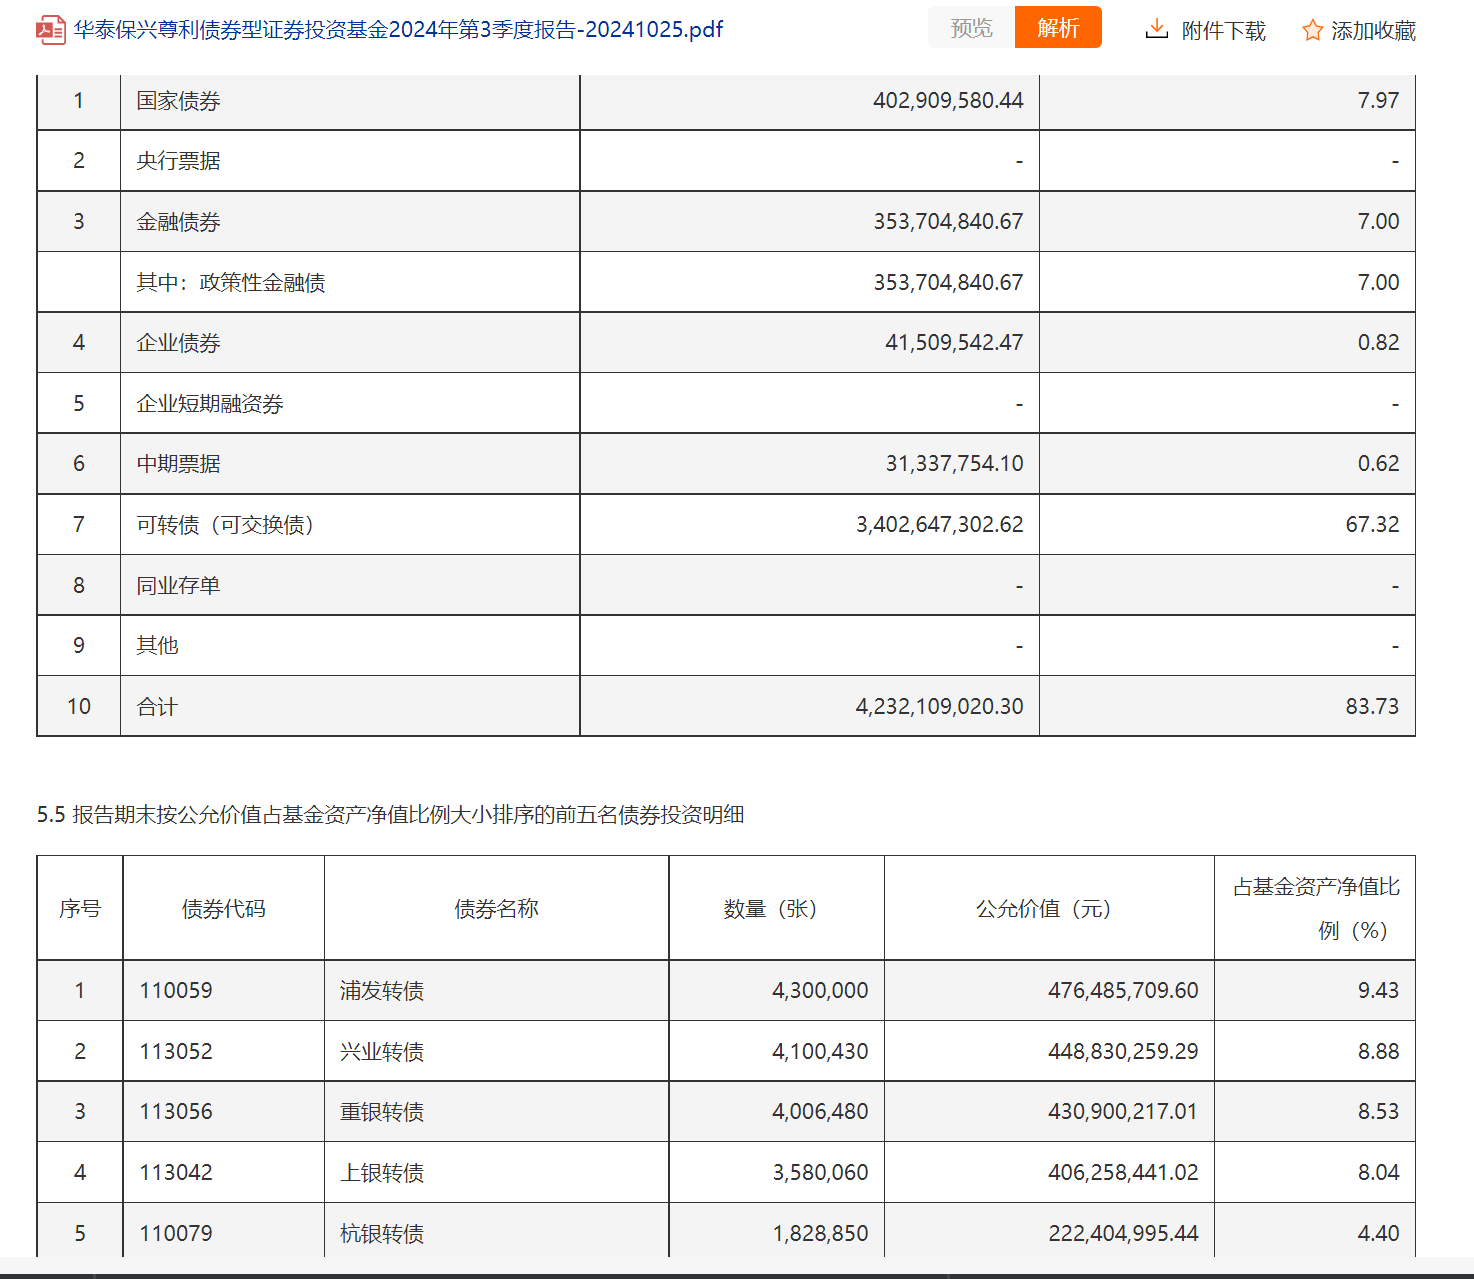Screen dimensions: 1474x1279
Task: Click the 附件下载 text label
Action: pos(1223,31)
